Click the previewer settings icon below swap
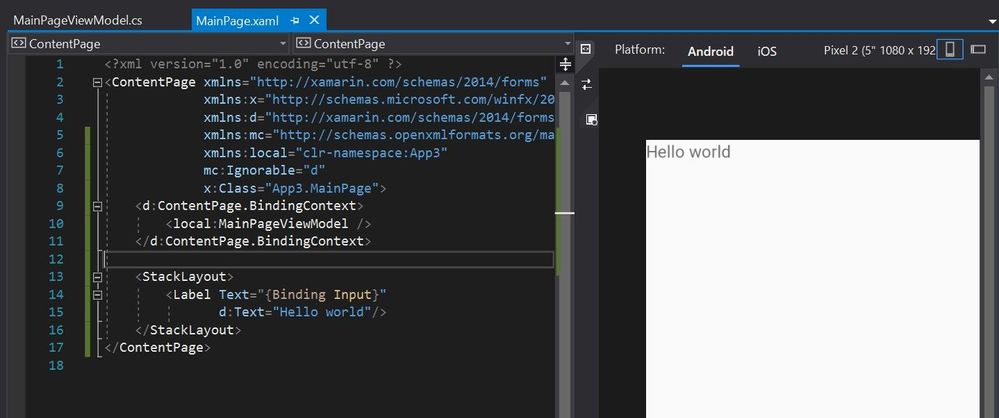The width and height of the screenshot is (999, 418). click(x=591, y=120)
